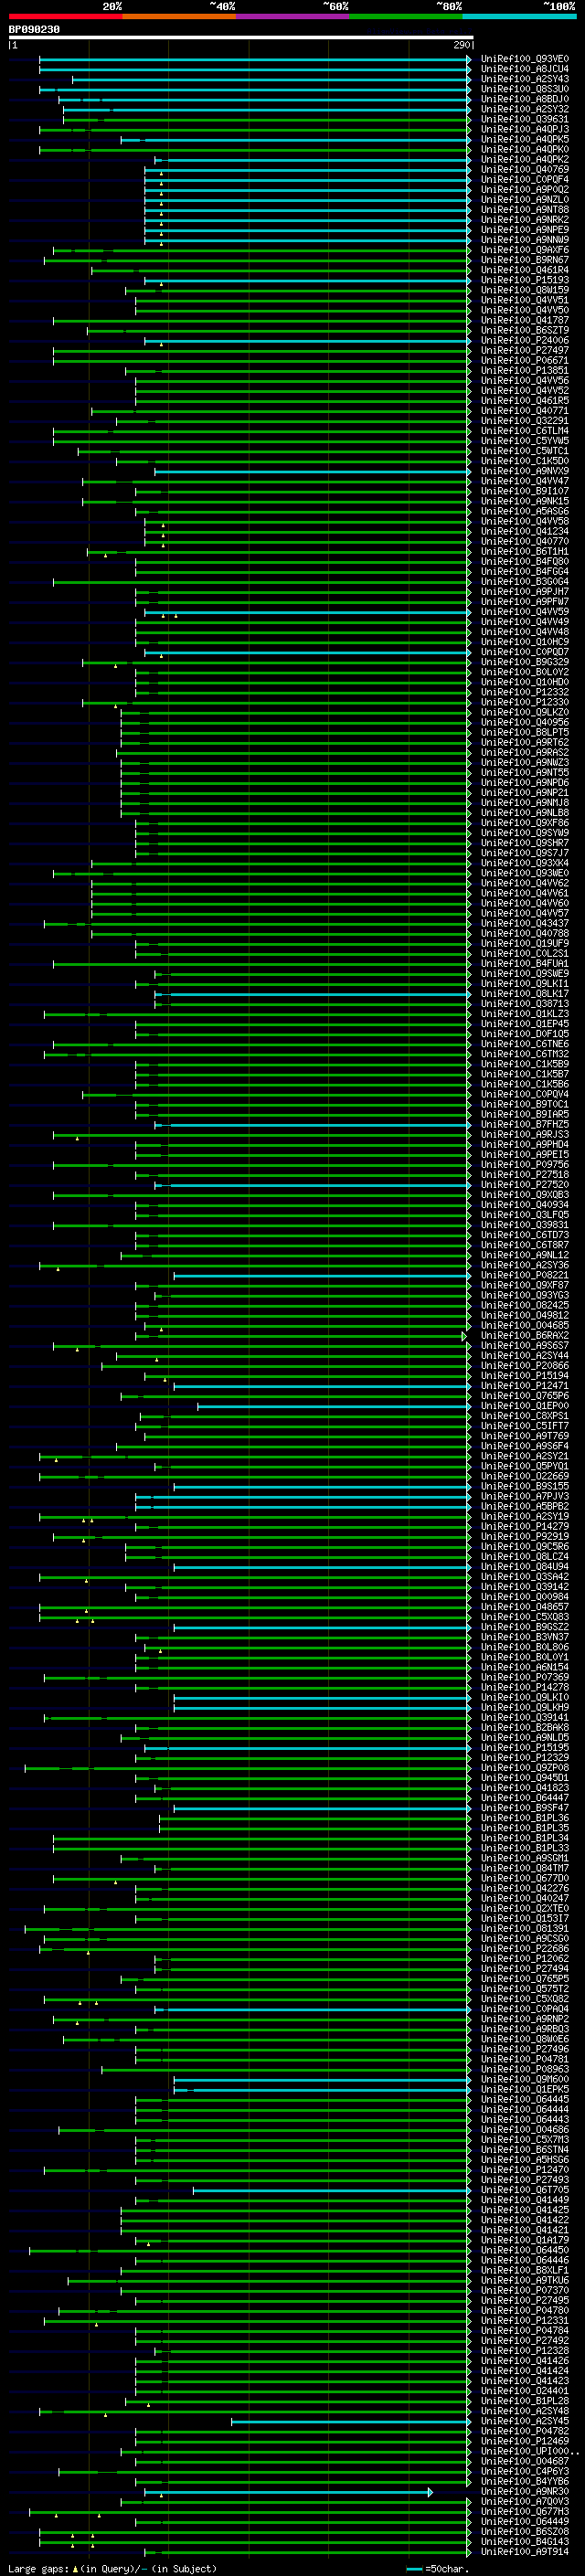585x2576 pixels.
Task: Click the label UniRef100_A4QPJ3
Action: pyautogui.click(x=524, y=129)
